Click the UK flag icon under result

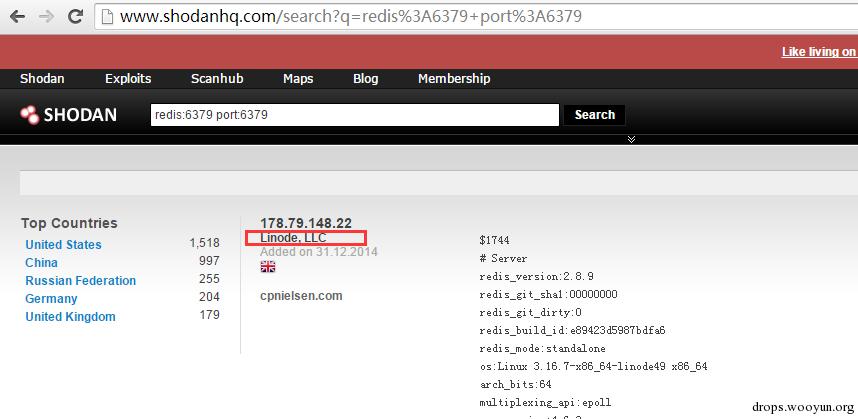click(268, 267)
